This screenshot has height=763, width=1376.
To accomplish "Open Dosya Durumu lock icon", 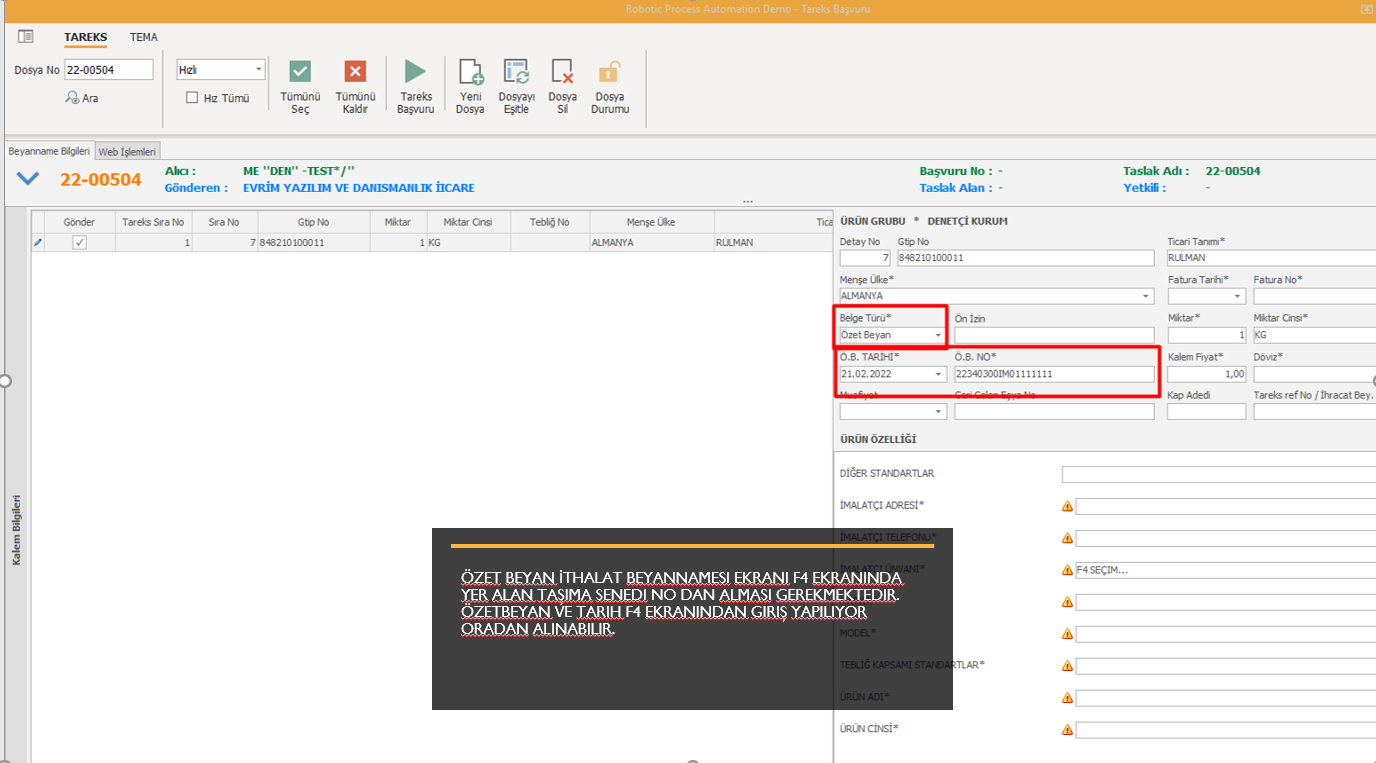I will click(610, 72).
